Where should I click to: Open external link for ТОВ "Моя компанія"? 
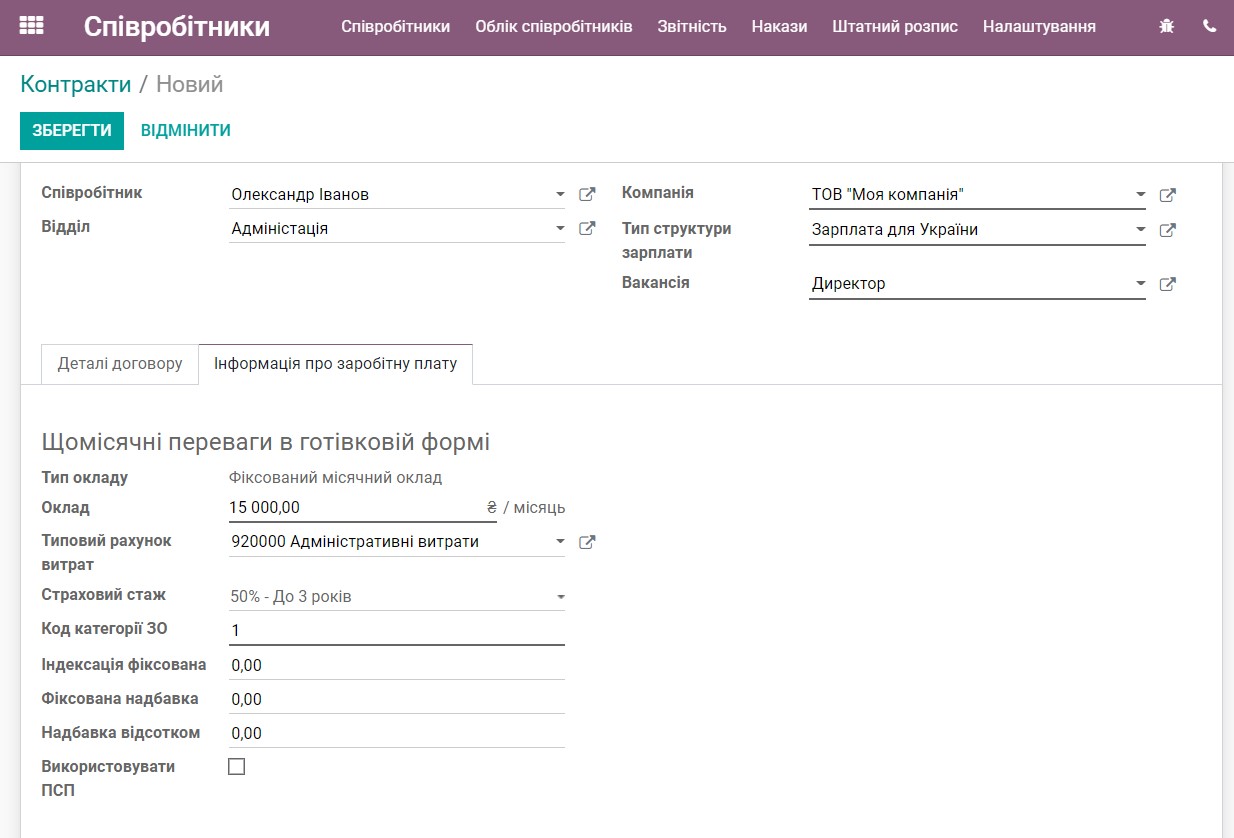coord(1168,195)
